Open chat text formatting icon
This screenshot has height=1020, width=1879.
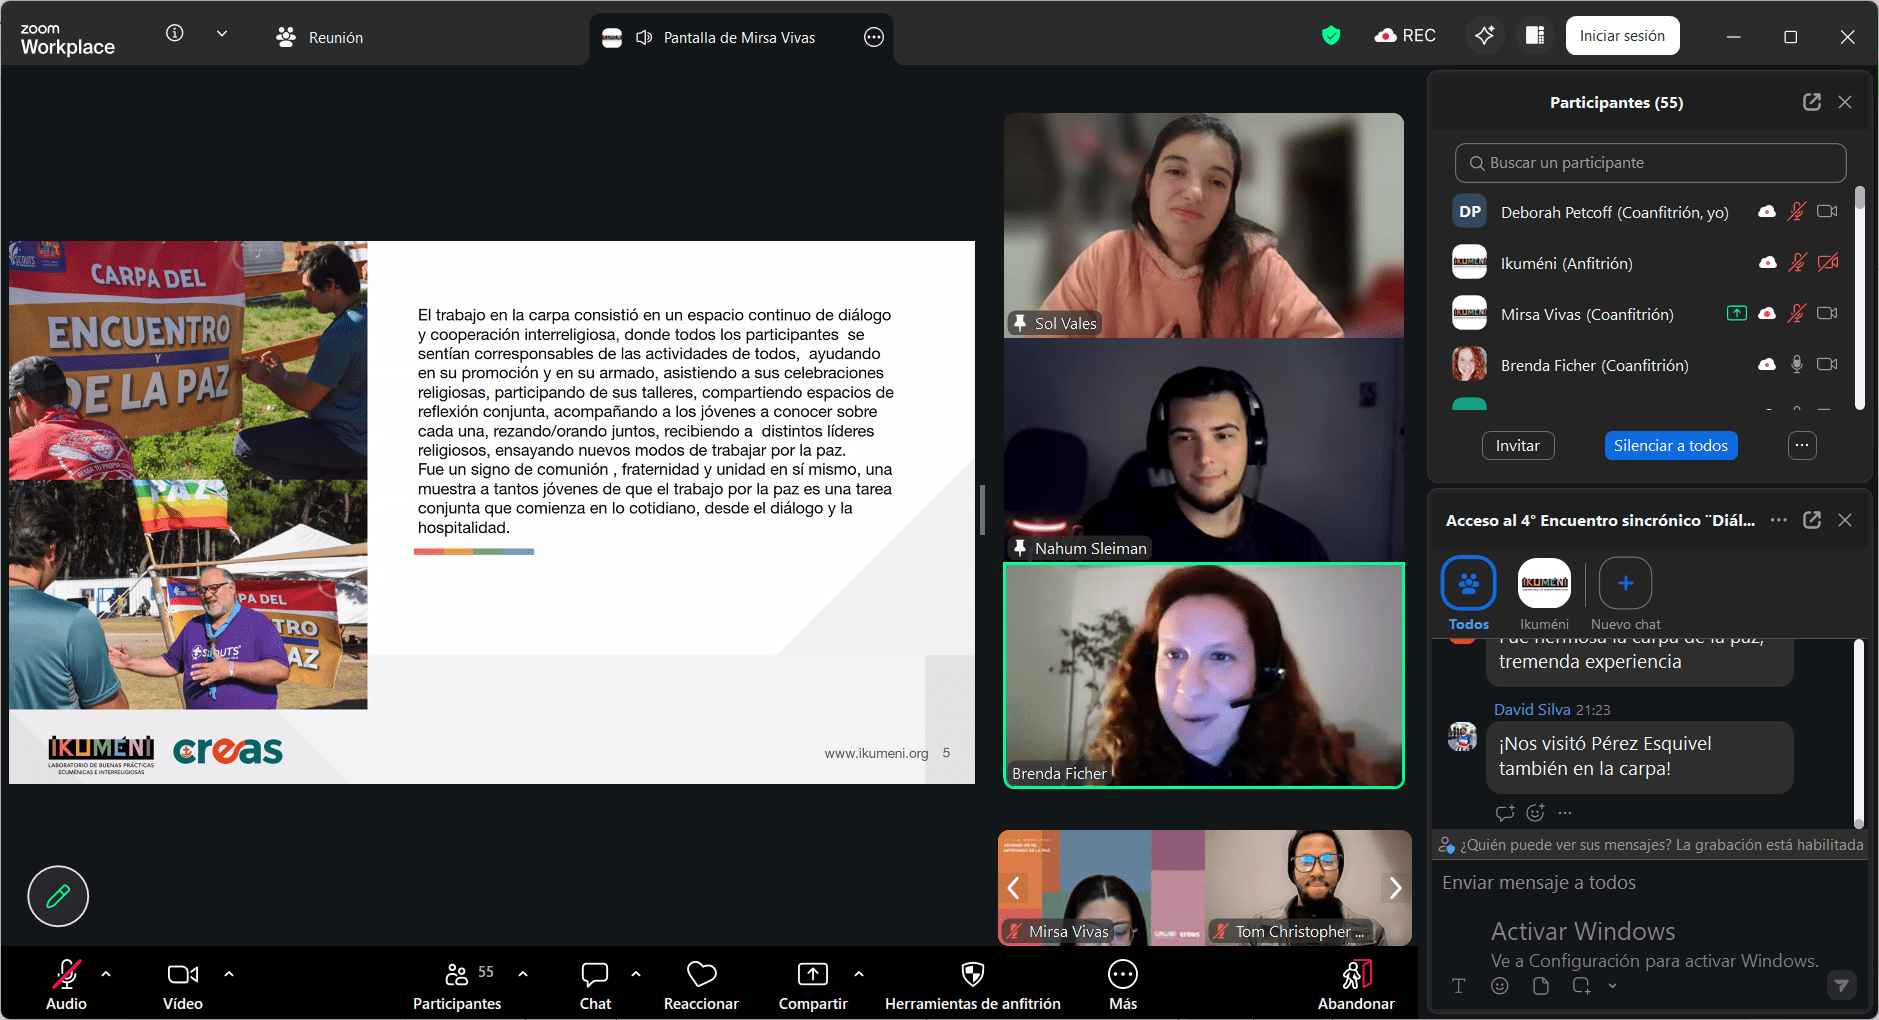(1459, 986)
